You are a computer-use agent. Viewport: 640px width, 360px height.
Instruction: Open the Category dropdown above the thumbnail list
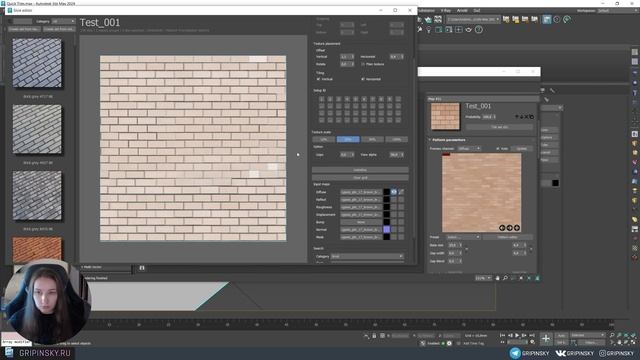click(x=63, y=21)
